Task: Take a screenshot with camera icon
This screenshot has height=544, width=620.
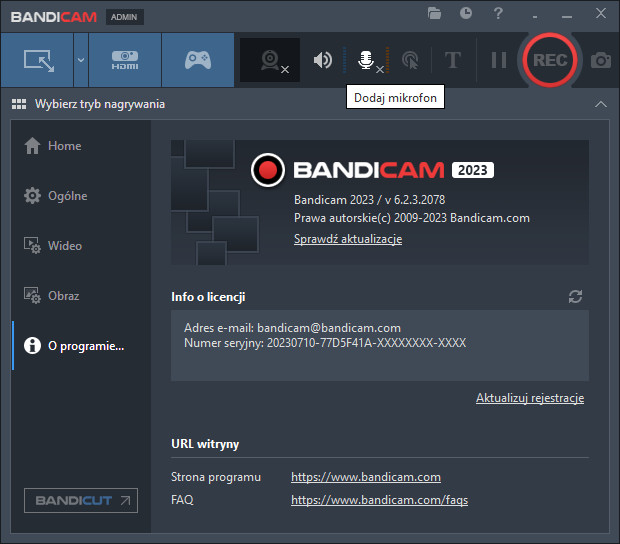Action: pos(601,60)
